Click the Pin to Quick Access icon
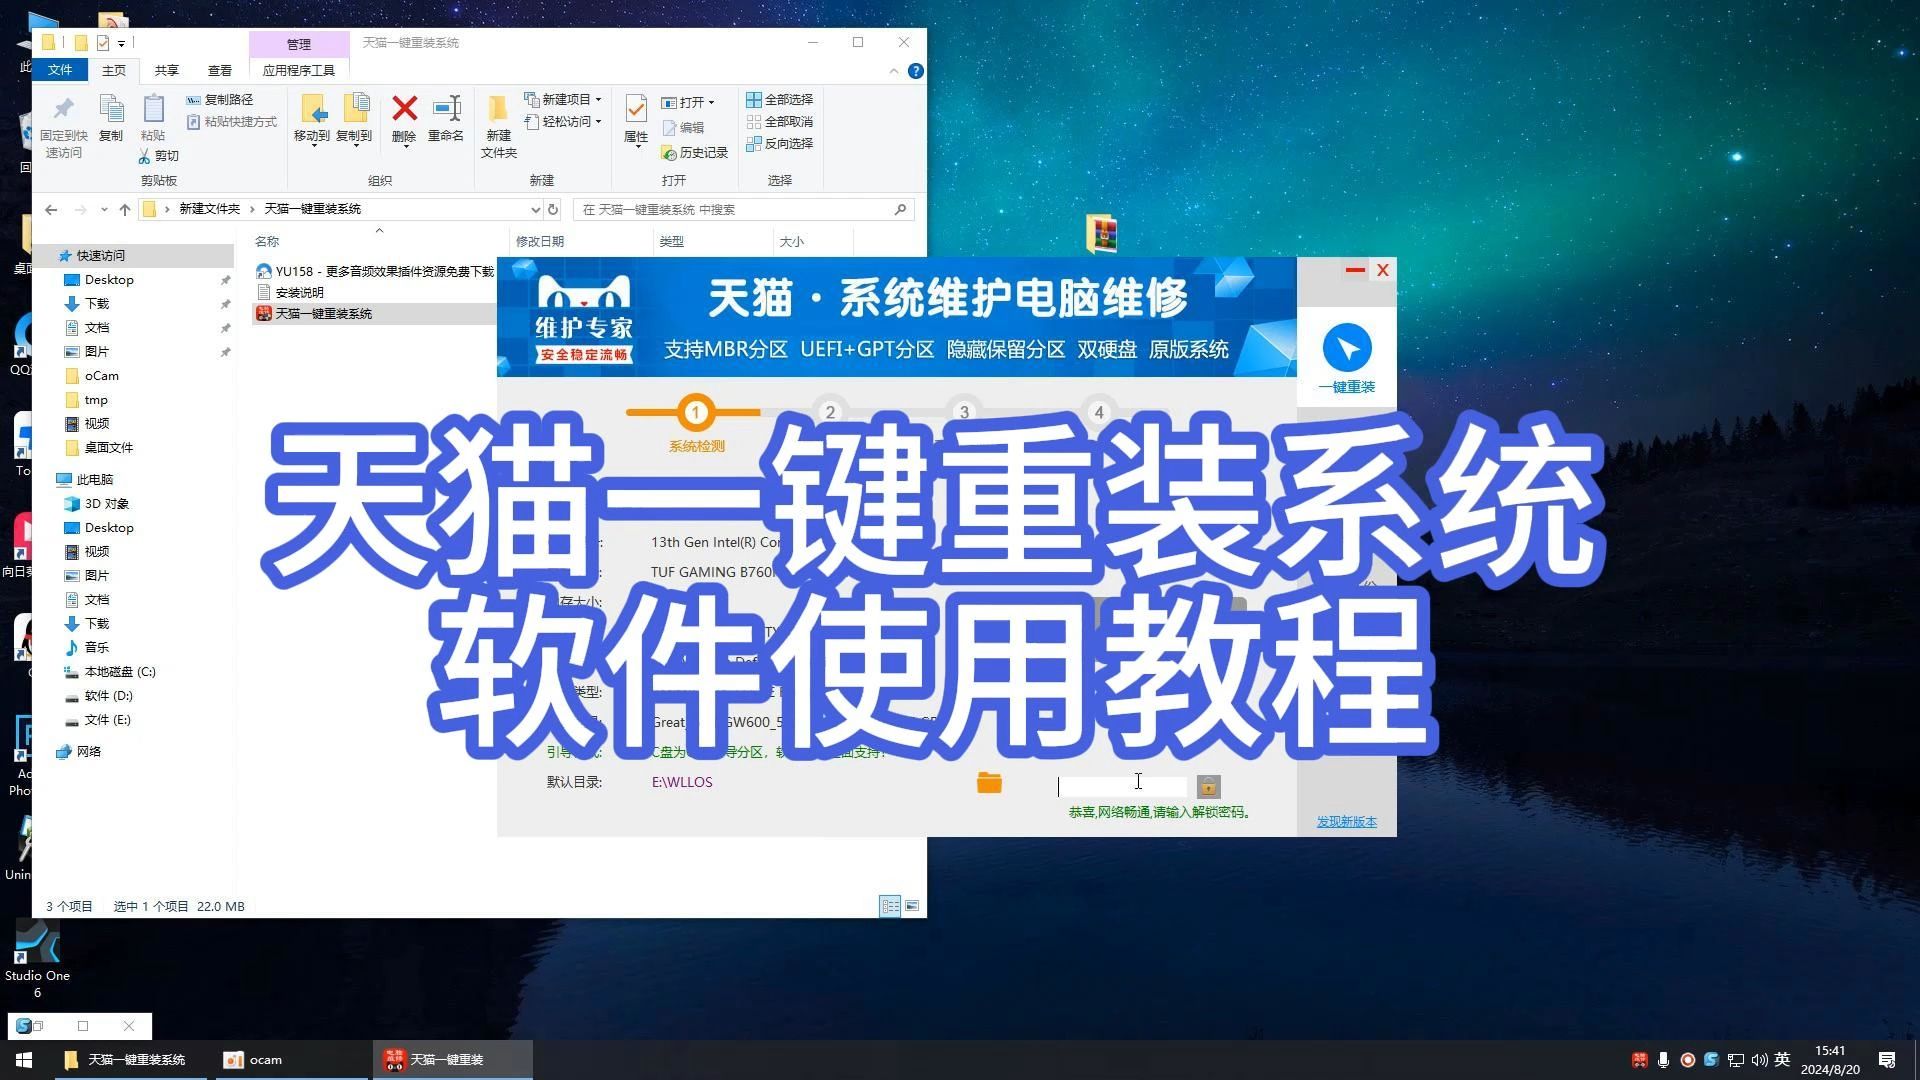 (x=64, y=108)
